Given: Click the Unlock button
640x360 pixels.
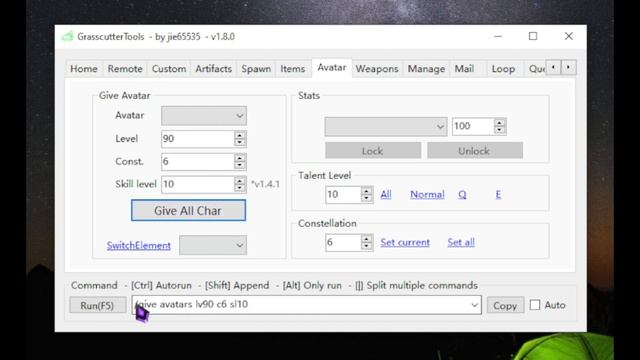Looking at the screenshot, I should (x=475, y=151).
